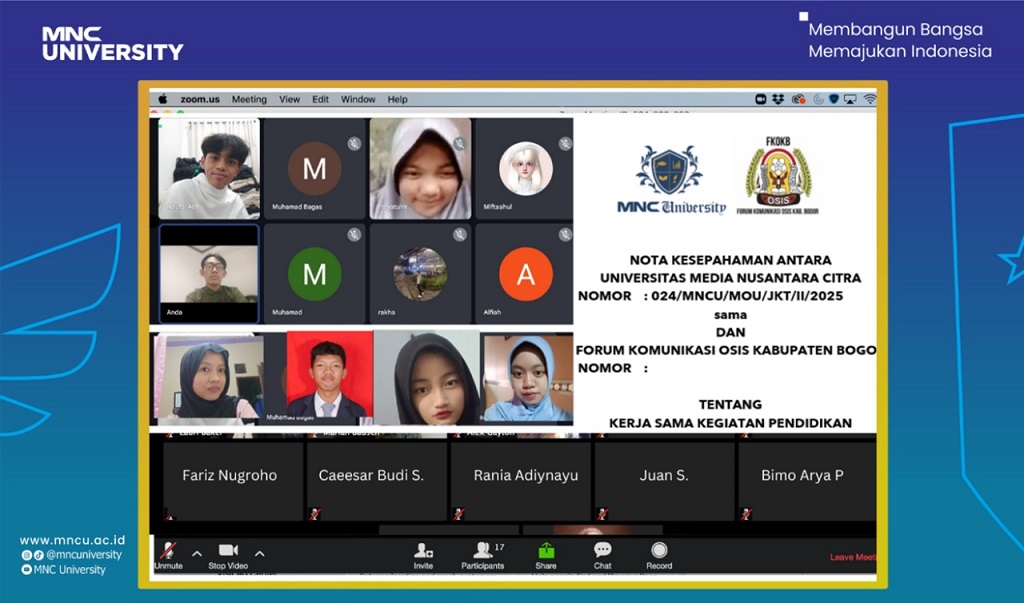
Task: Click the Invite icon in the Zoom toolbar
Action: coord(423,550)
